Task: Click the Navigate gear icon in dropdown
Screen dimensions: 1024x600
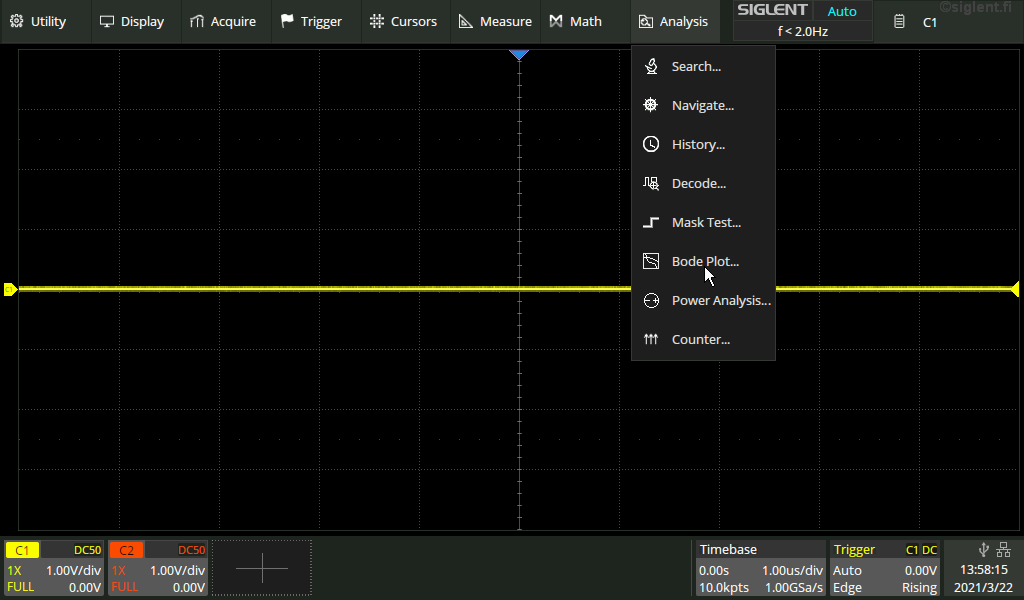Action: click(651, 106)
